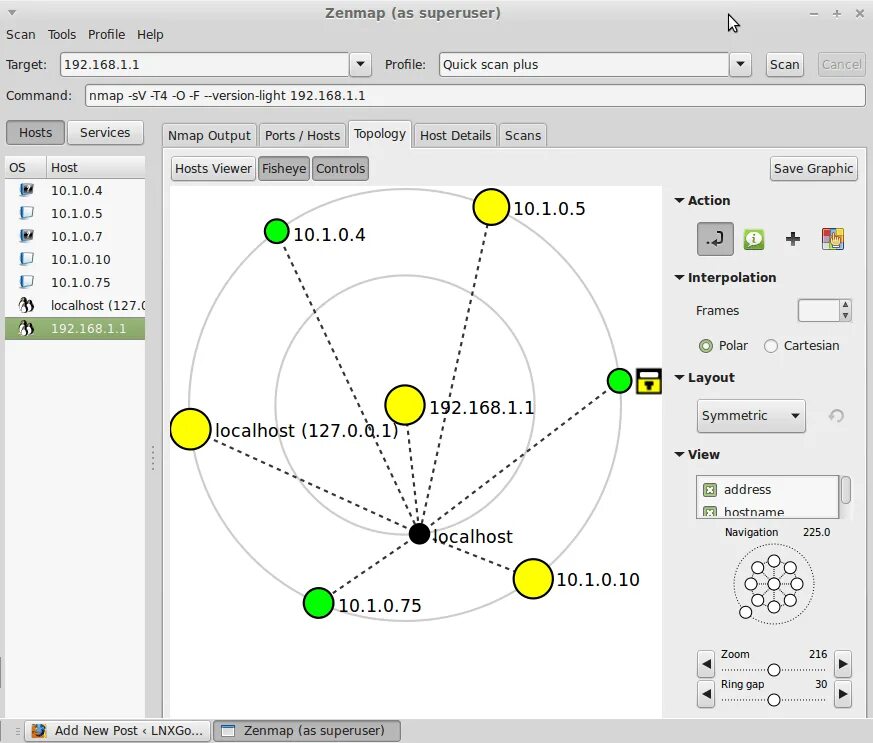
Task: Switch to the Host Details tab
Action: pyautogui.click(x=455, y=135)
